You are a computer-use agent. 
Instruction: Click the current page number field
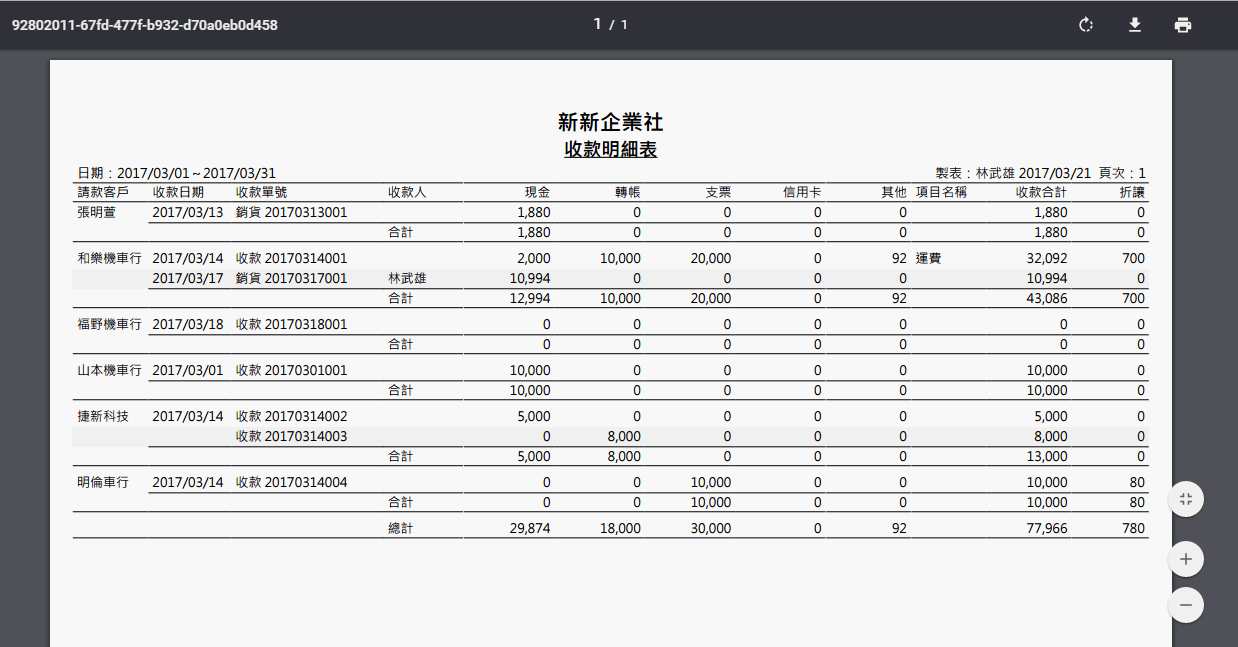pyautogui.click(x=597, y=24)
